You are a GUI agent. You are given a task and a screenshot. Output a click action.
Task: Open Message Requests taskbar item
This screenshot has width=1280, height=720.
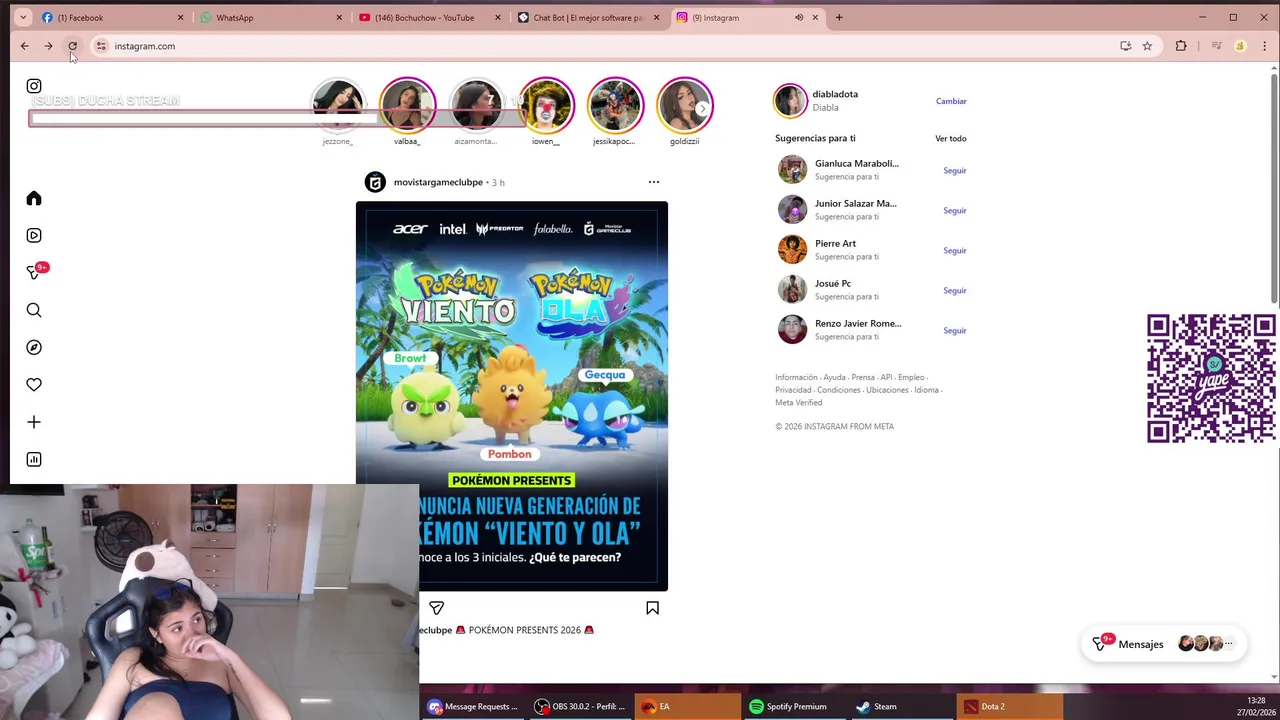click(473, 706)
